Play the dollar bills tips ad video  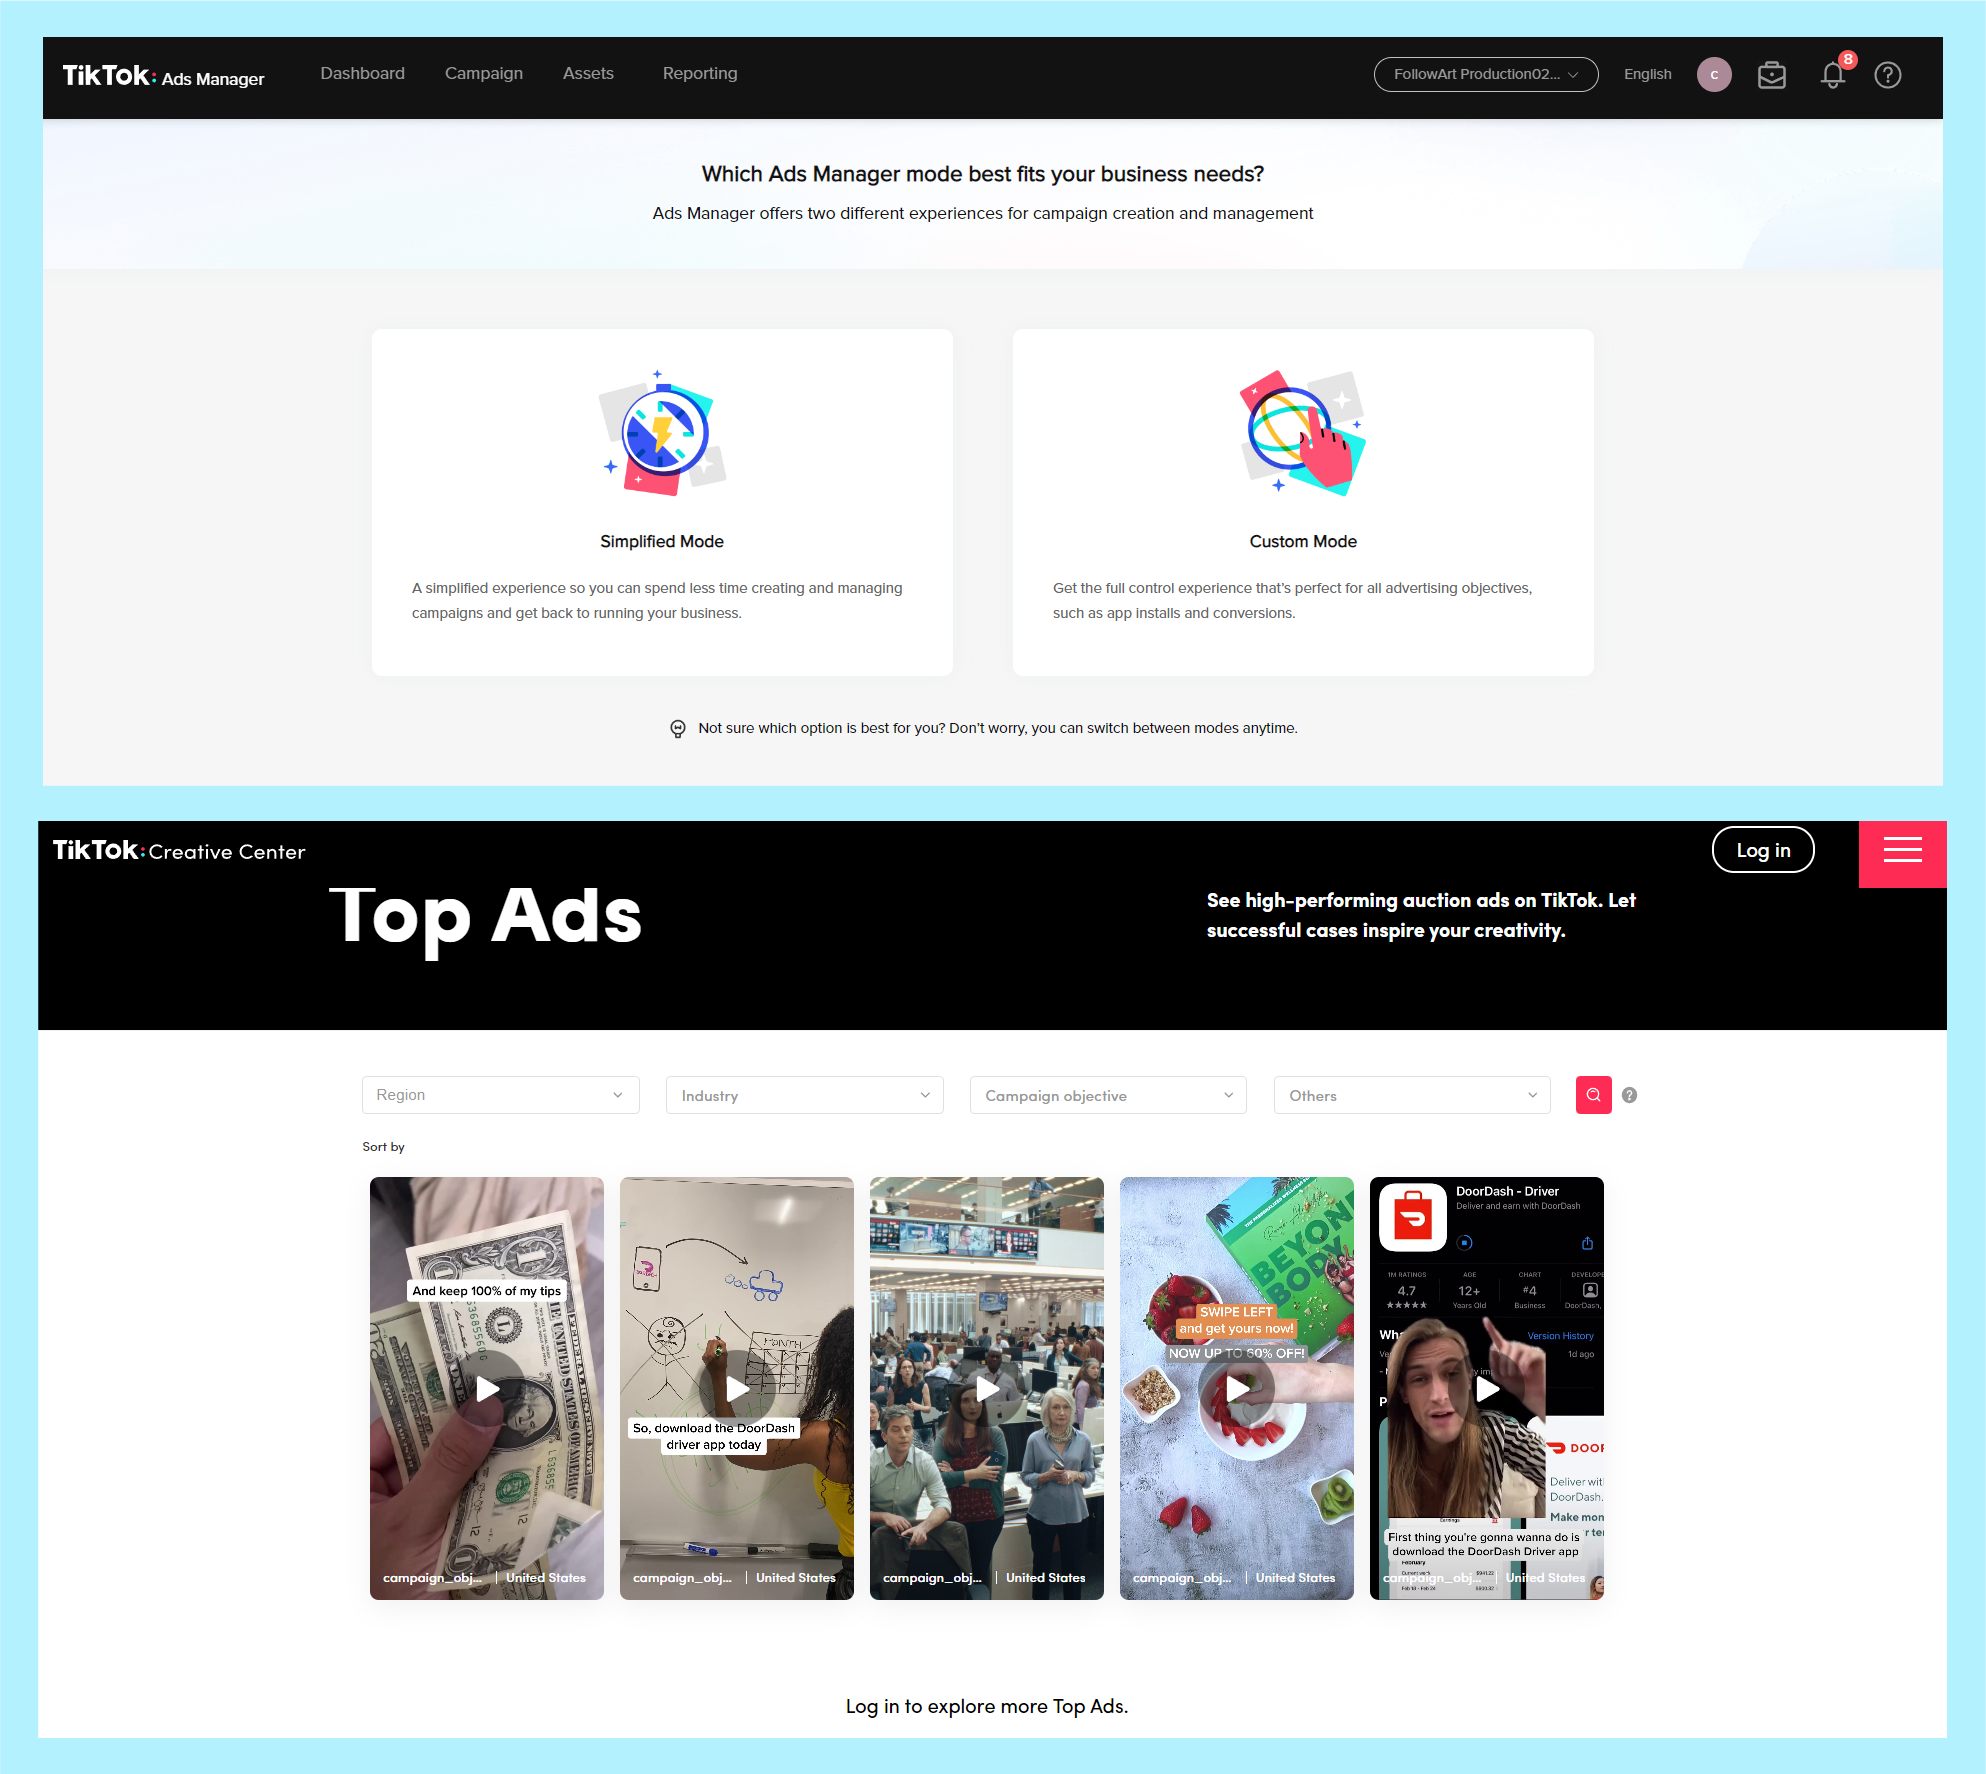(487, 1388)
